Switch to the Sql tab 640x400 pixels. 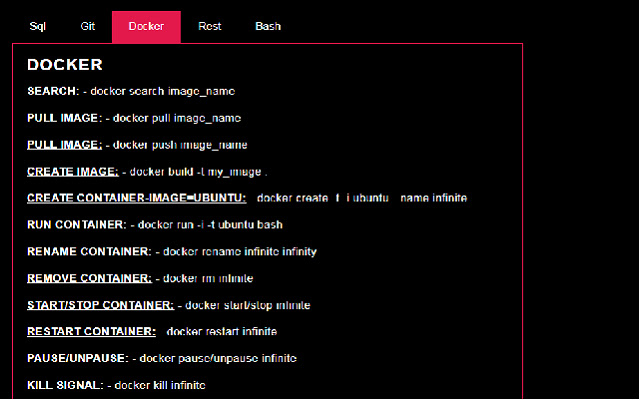pyautogui.click(x=38, y=27)
